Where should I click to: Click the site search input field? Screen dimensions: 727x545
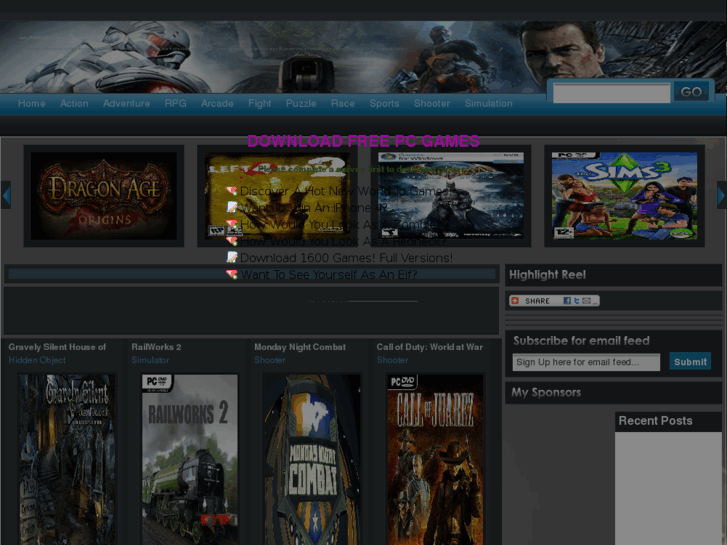pos(611,93)
